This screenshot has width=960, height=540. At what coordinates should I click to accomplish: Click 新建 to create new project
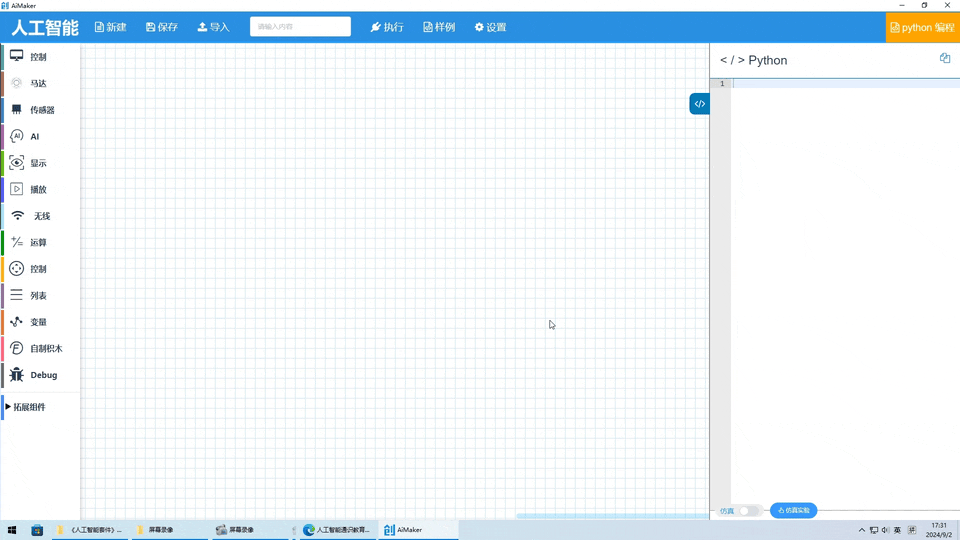tap(110, 27)
